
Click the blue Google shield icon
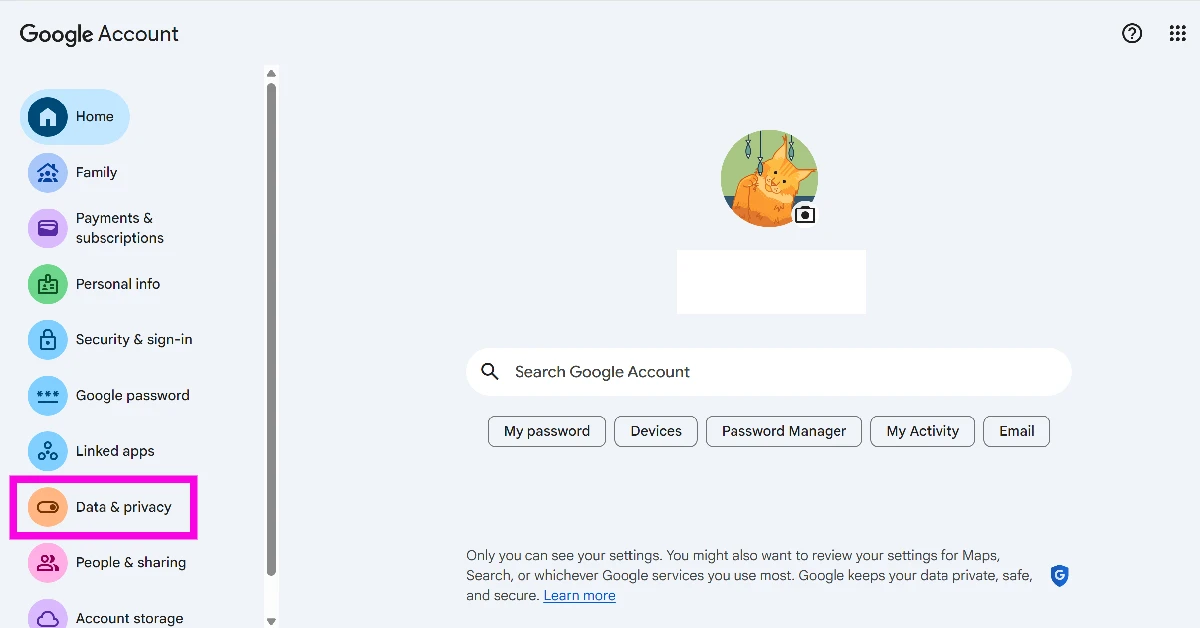point(1060,575)
